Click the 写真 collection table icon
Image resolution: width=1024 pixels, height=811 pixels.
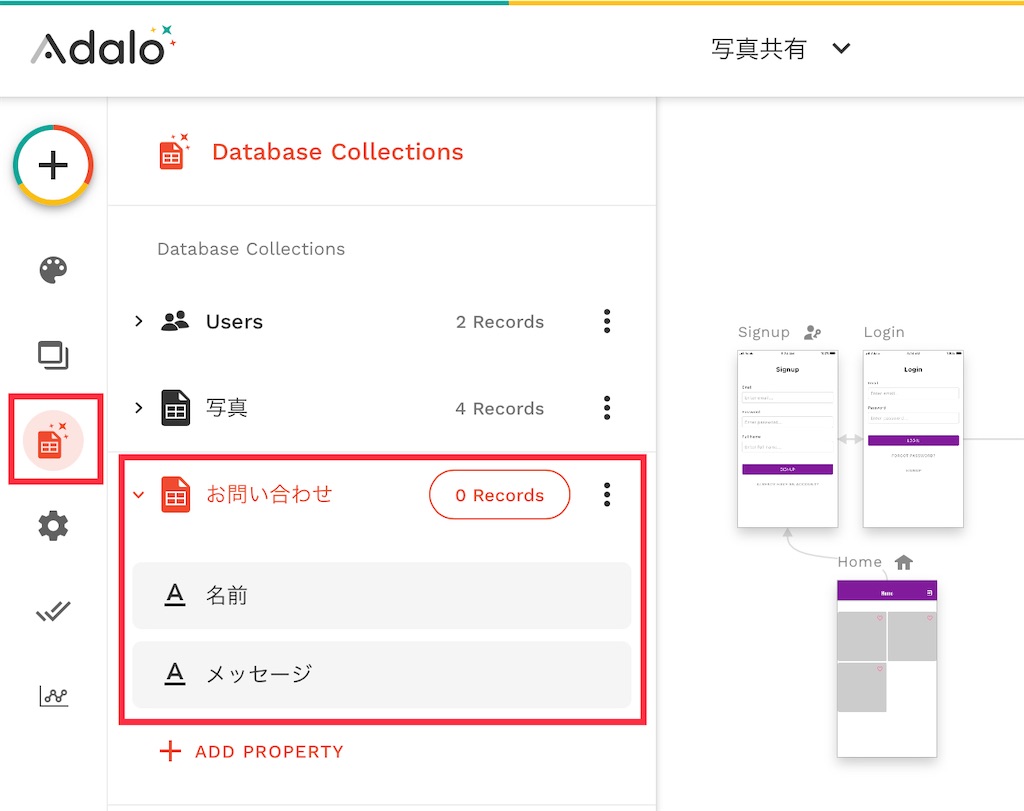coord(175,408)
